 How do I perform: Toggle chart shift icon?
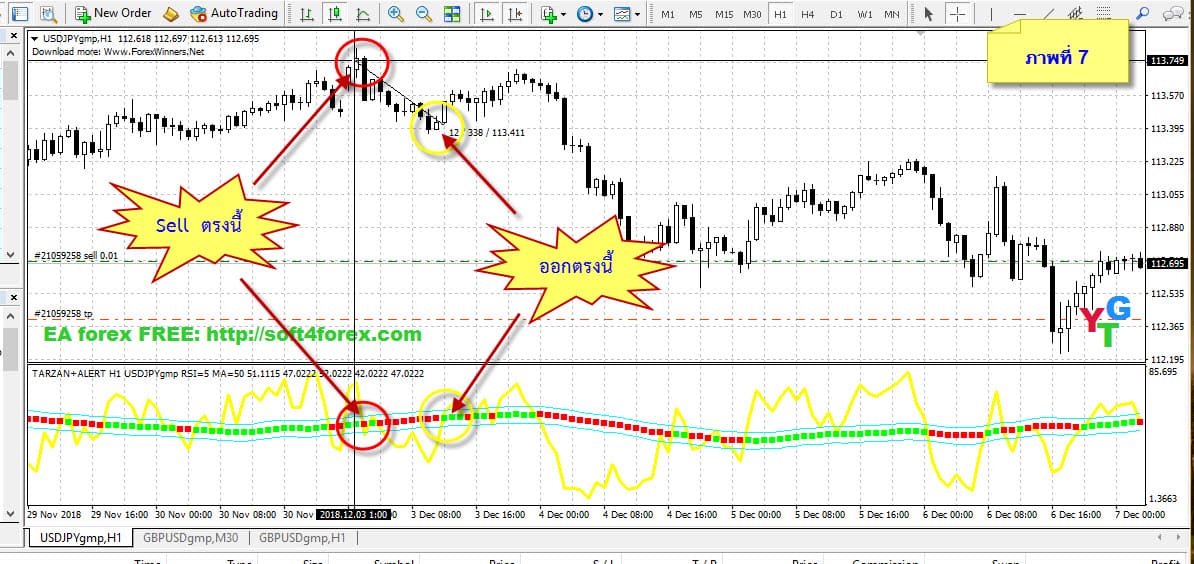516,13
